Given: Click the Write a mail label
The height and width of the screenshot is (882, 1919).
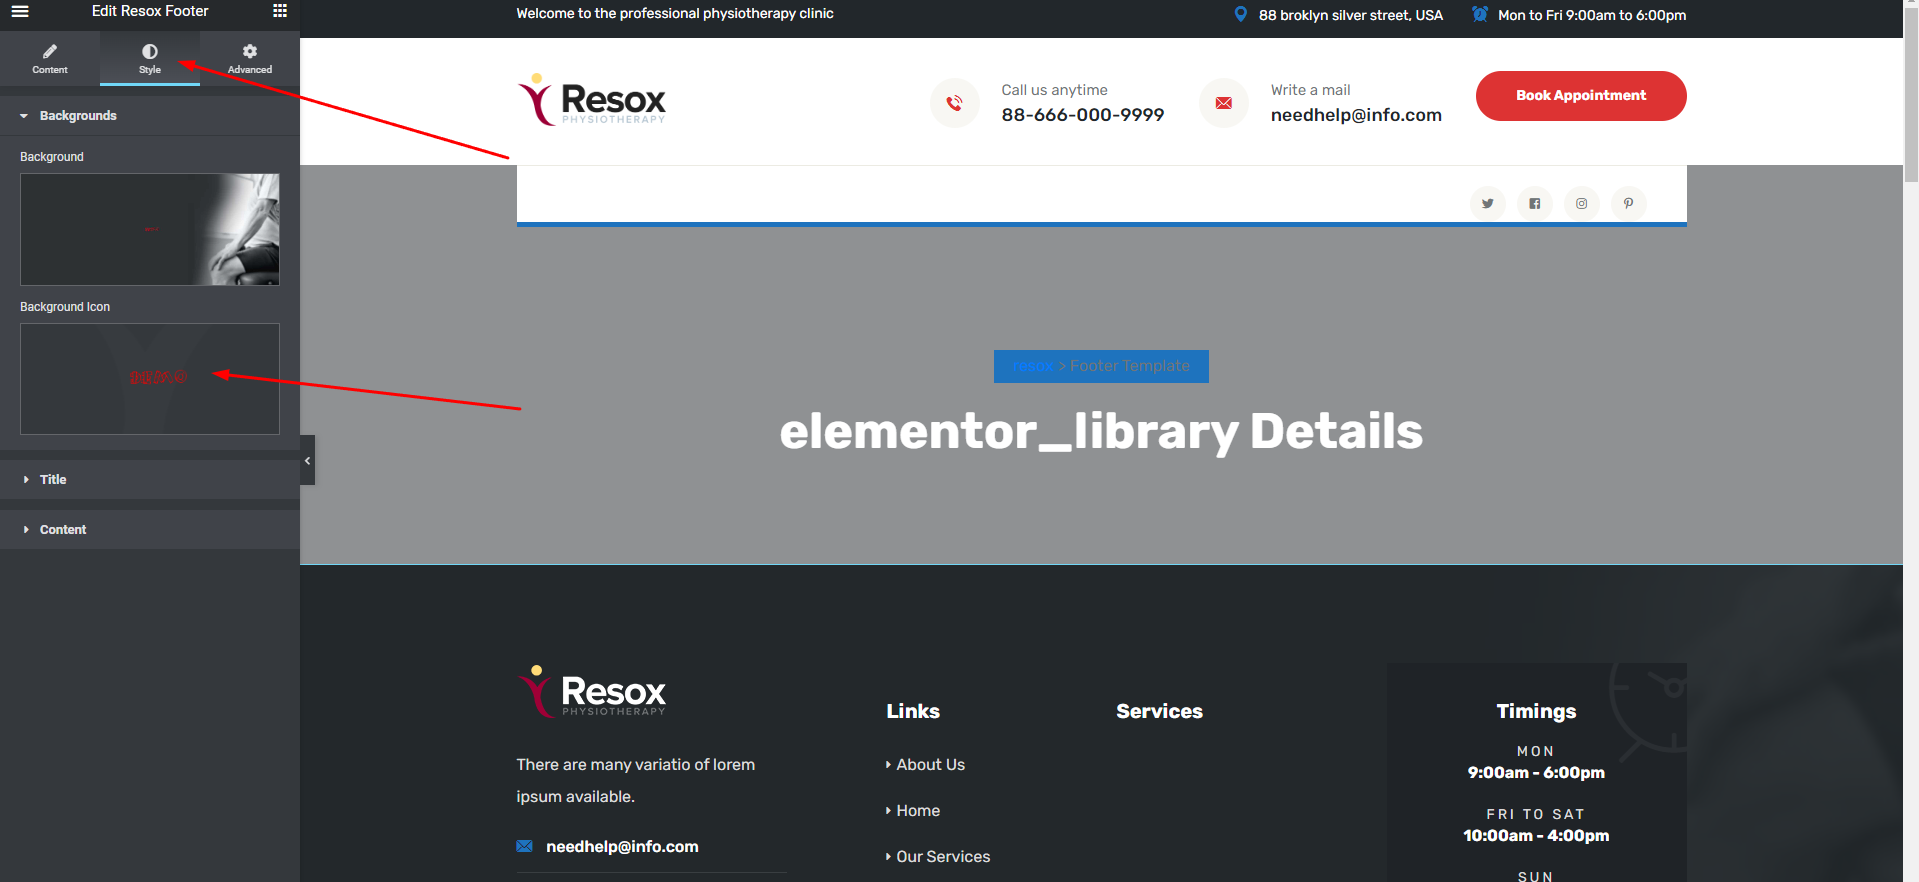Looking at the screenshot, I should (1310, 90).
